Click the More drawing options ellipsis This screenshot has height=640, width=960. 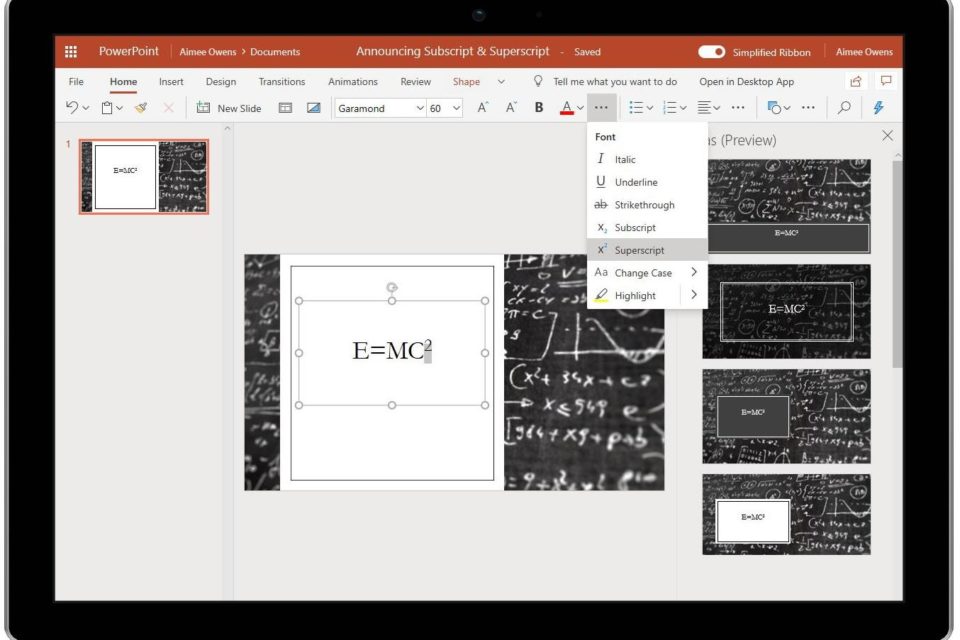808,108
